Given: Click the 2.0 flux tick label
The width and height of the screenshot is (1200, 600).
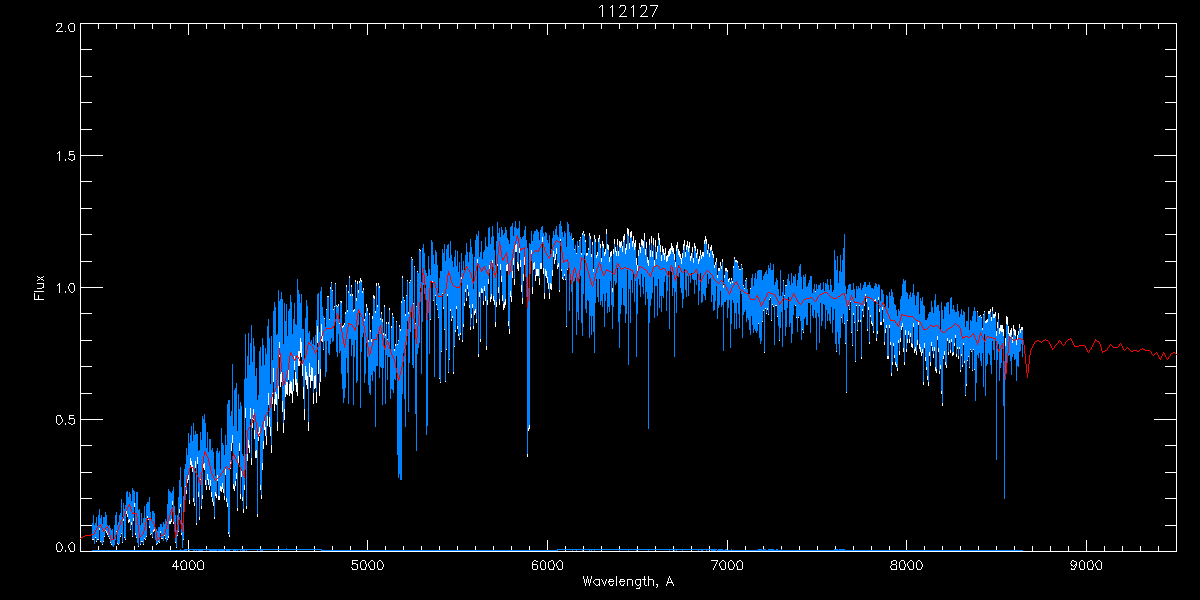Looking at the screenshot, I should (63, 28).
